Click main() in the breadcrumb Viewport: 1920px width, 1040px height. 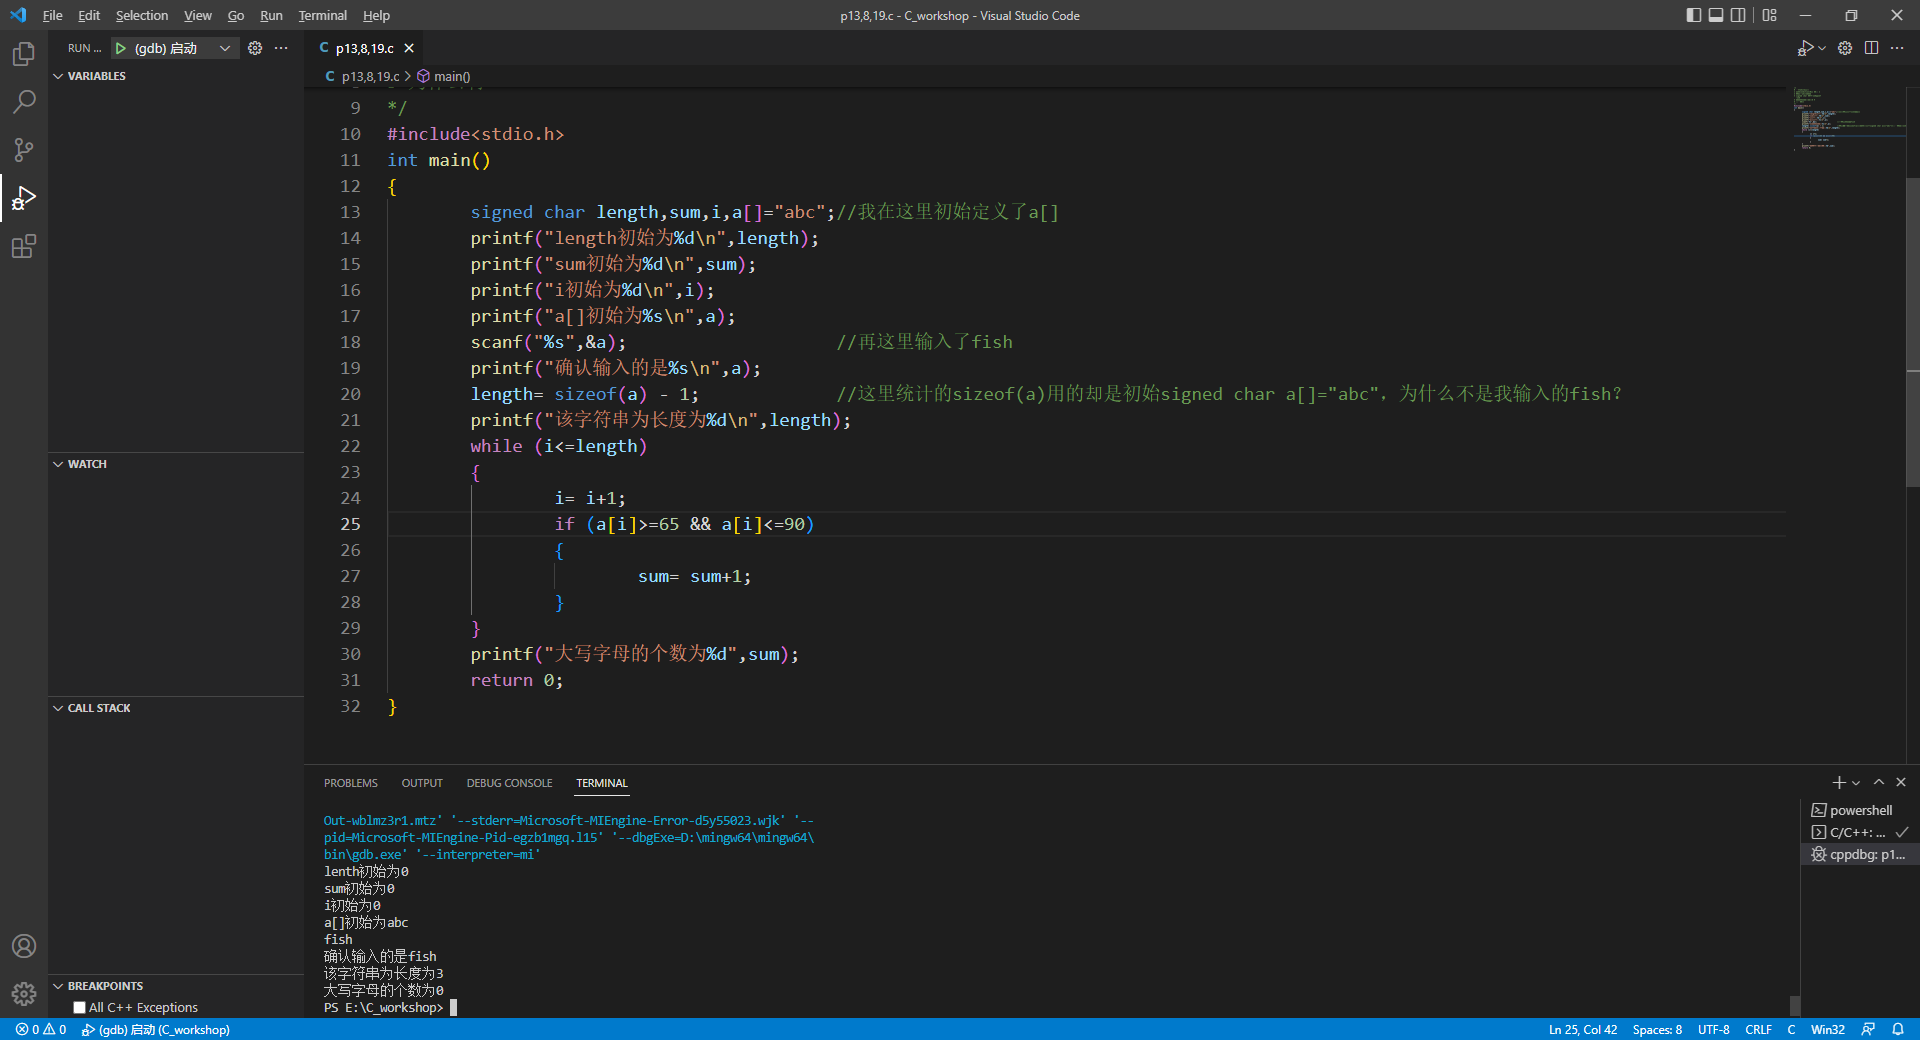(444, 76)
